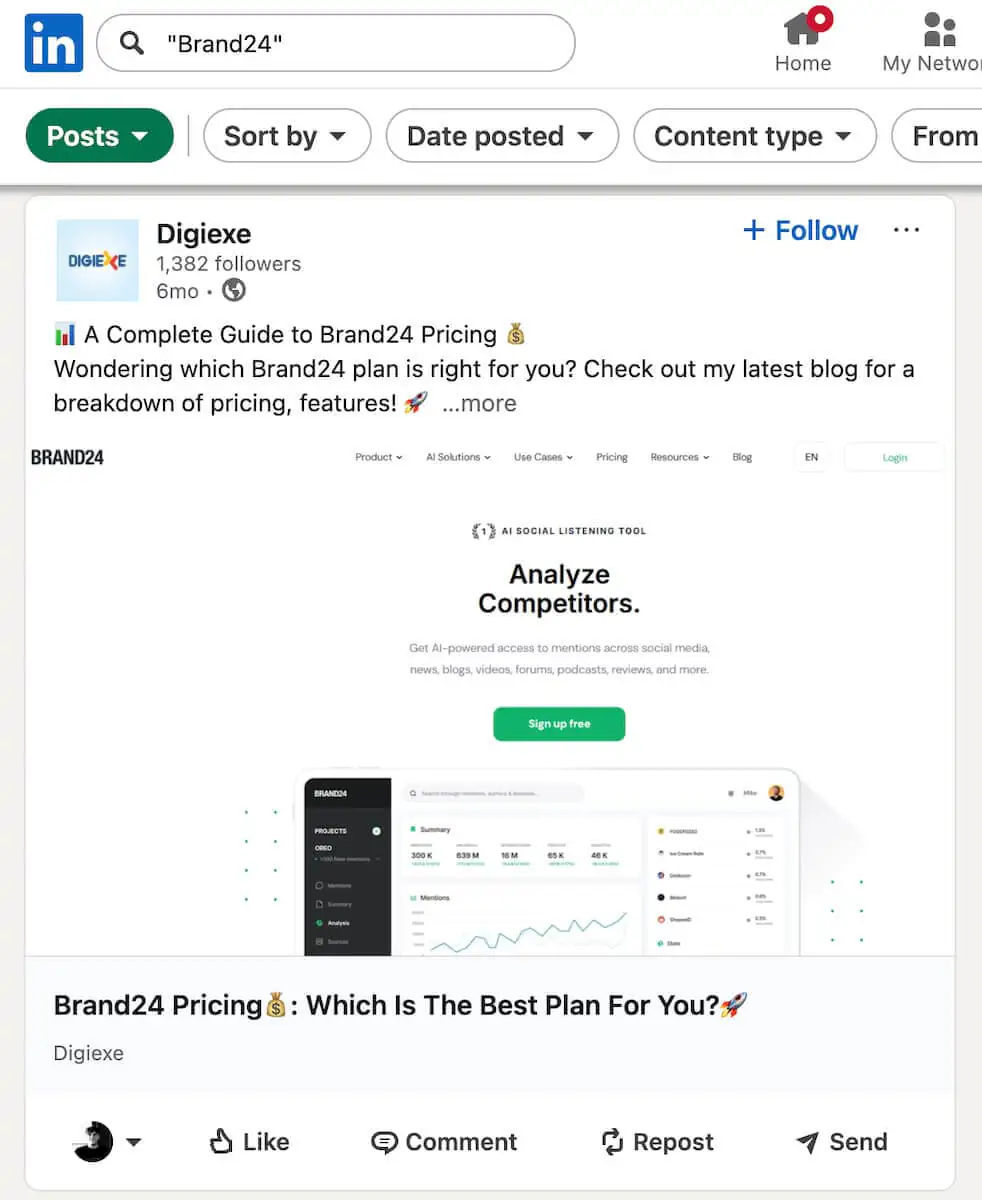
Task: Click the Like thumbs-up icon
Action: coord(221,1142)
